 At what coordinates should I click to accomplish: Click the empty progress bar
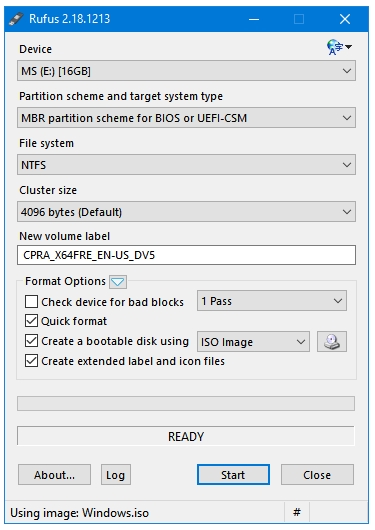[x=186, y=404]
